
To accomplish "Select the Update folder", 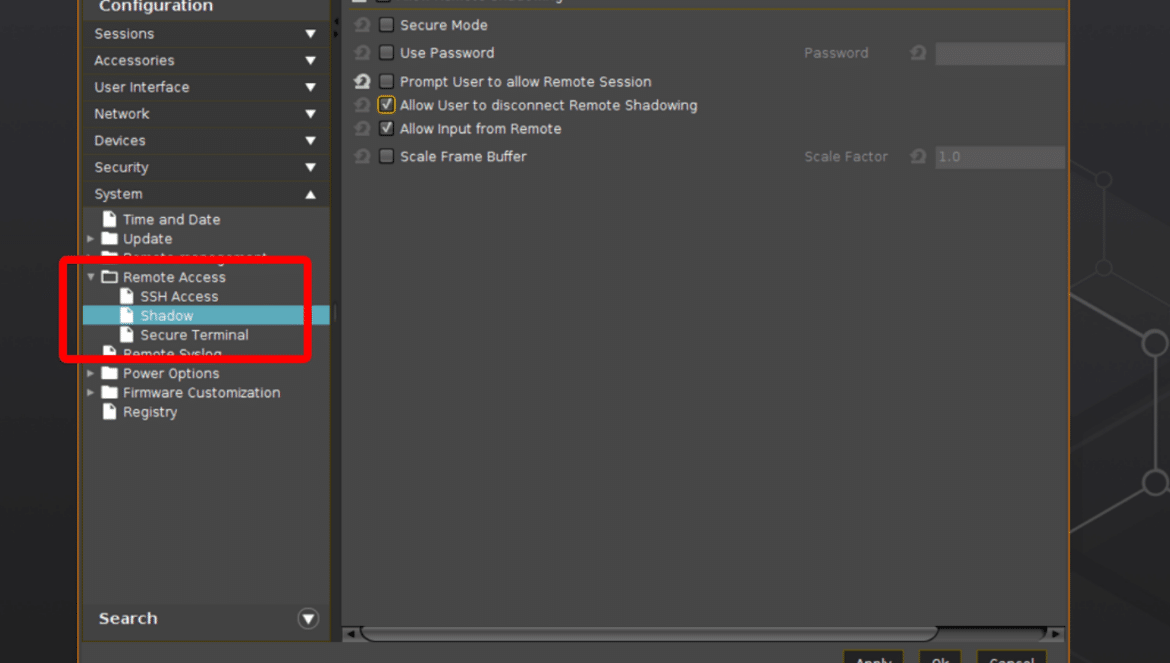I will 147,239.
